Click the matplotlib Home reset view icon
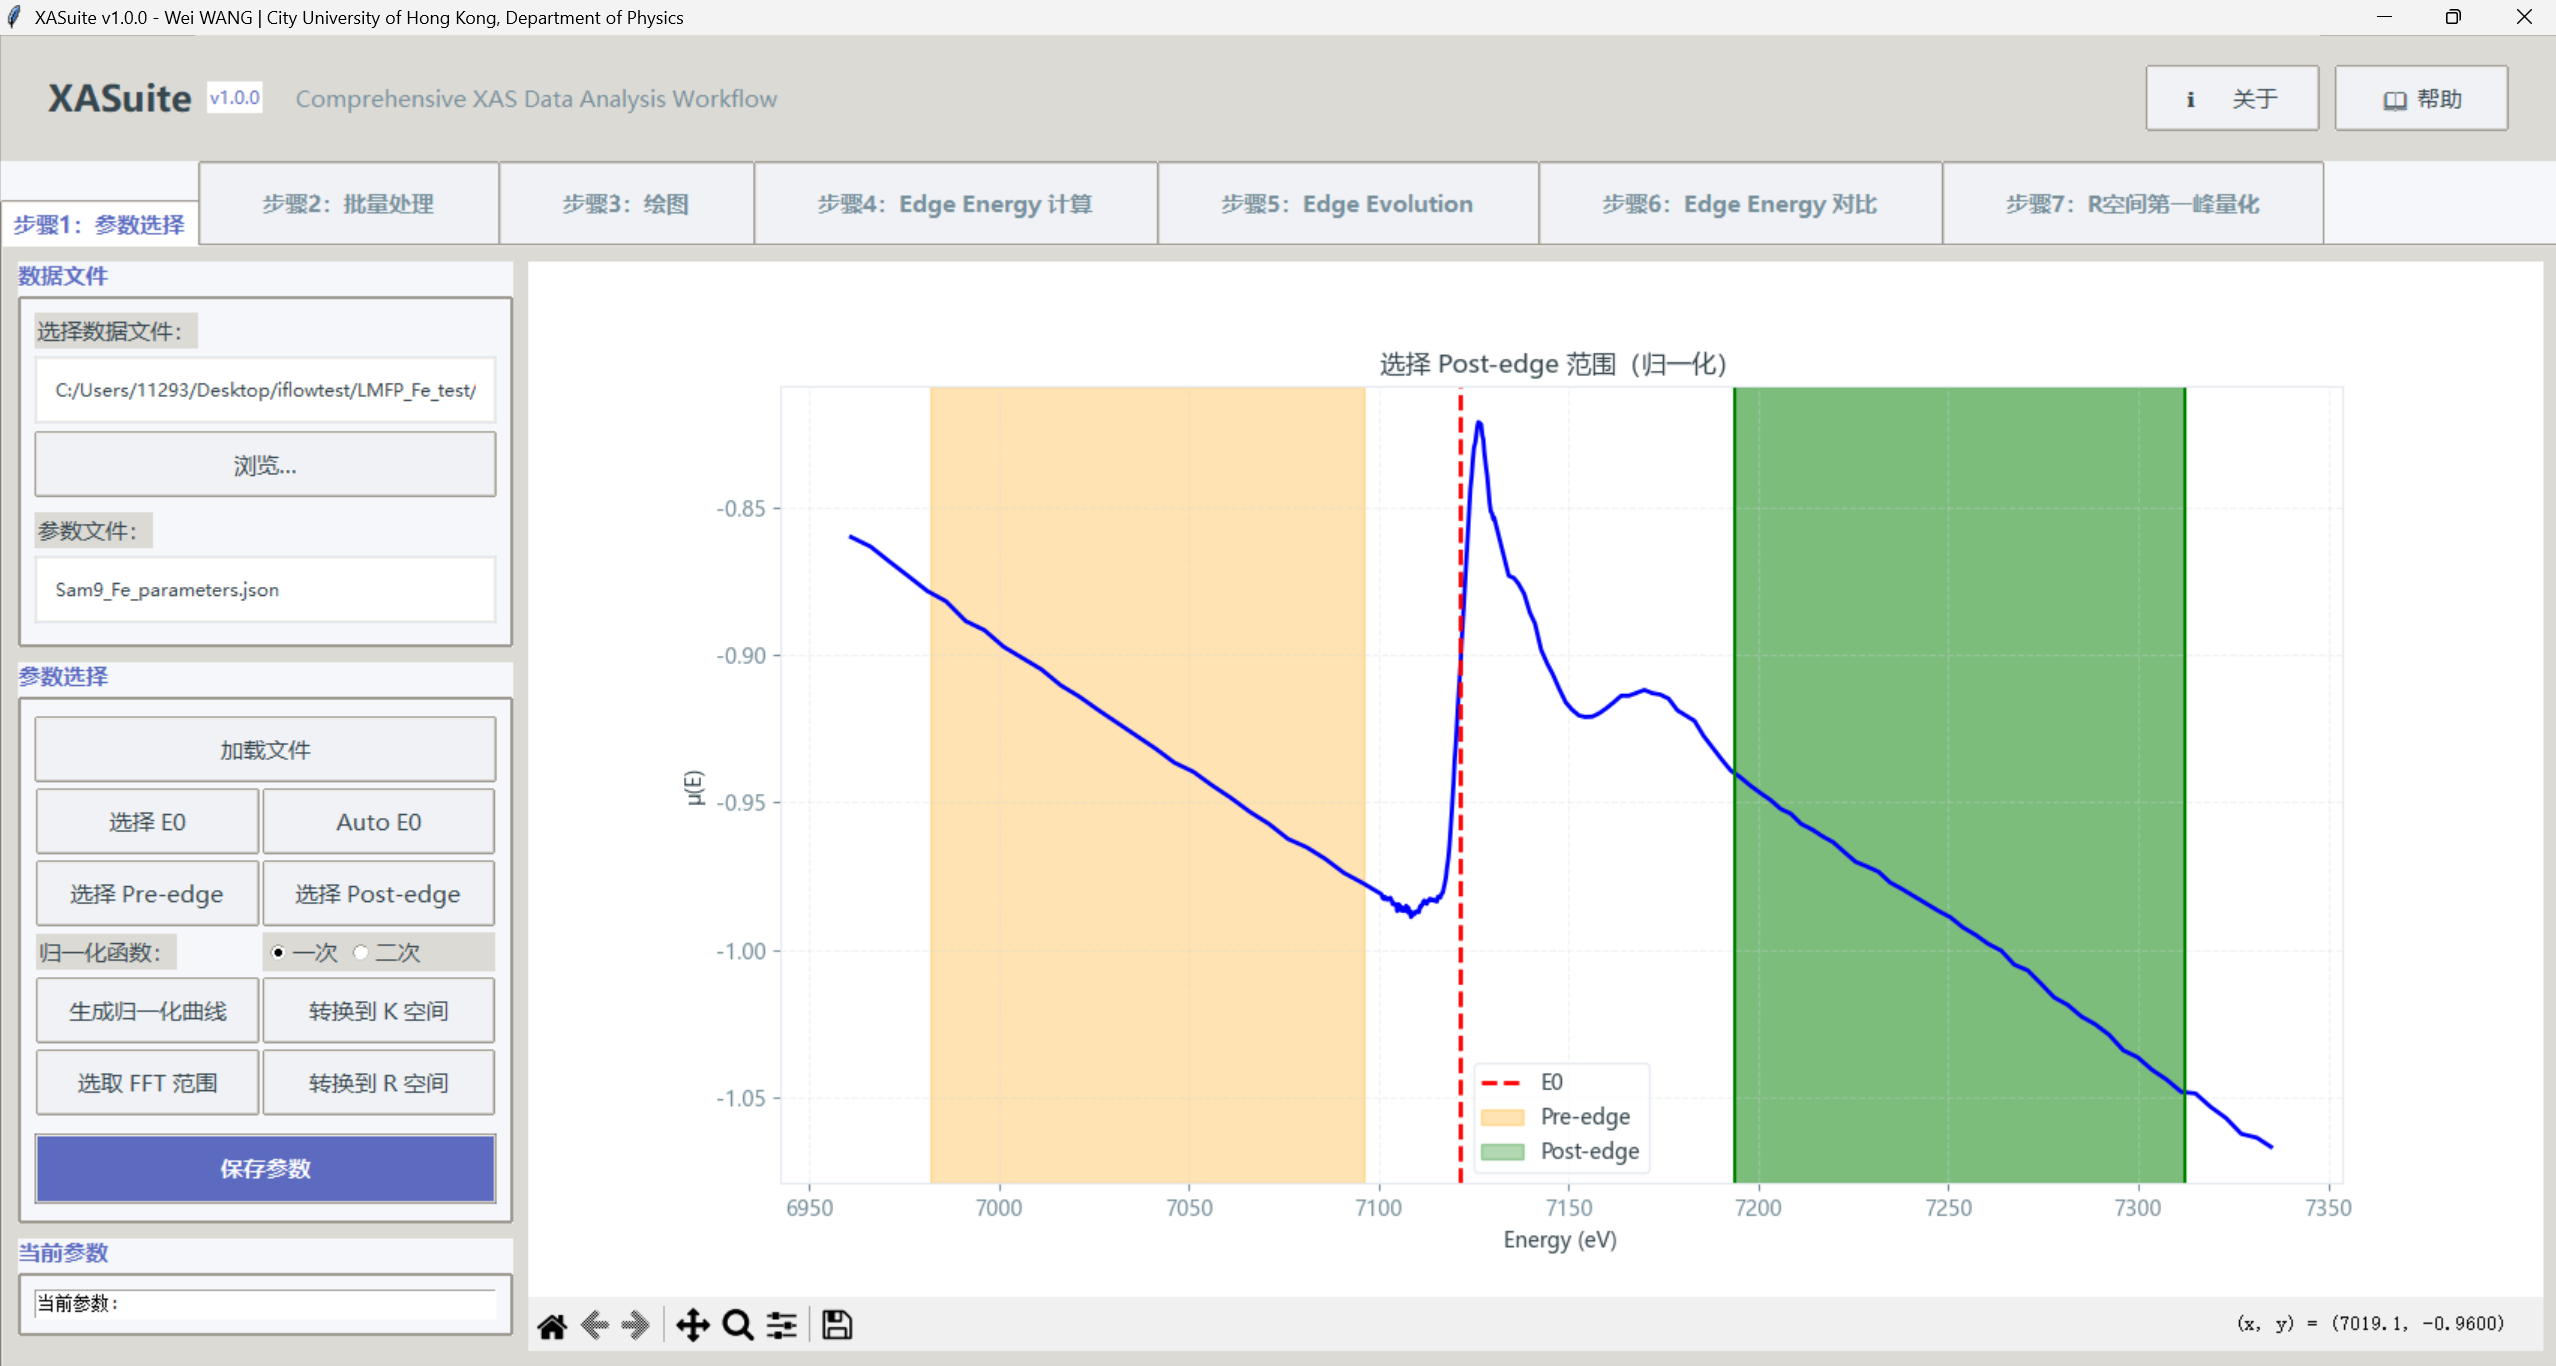Image resolution: width=2556 pixels, height=1366 pixels. (x=552, y=1326)
